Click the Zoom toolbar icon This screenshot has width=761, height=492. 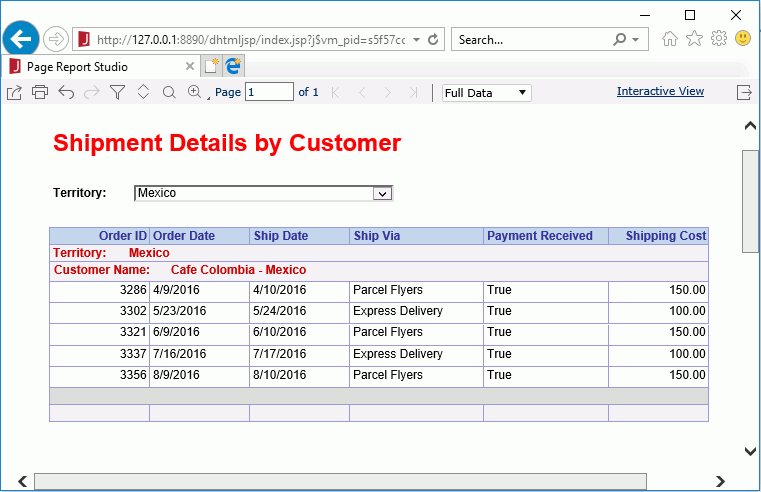(x=195, y=92)
